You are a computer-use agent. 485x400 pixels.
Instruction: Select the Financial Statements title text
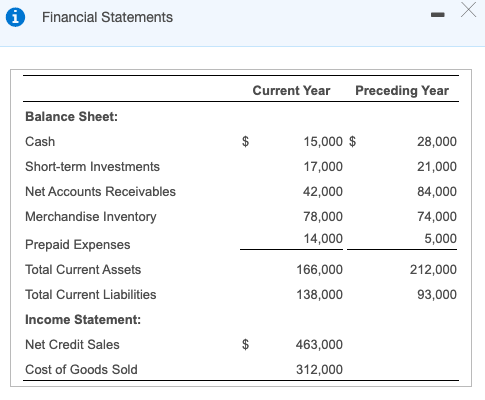pos(107,17)
